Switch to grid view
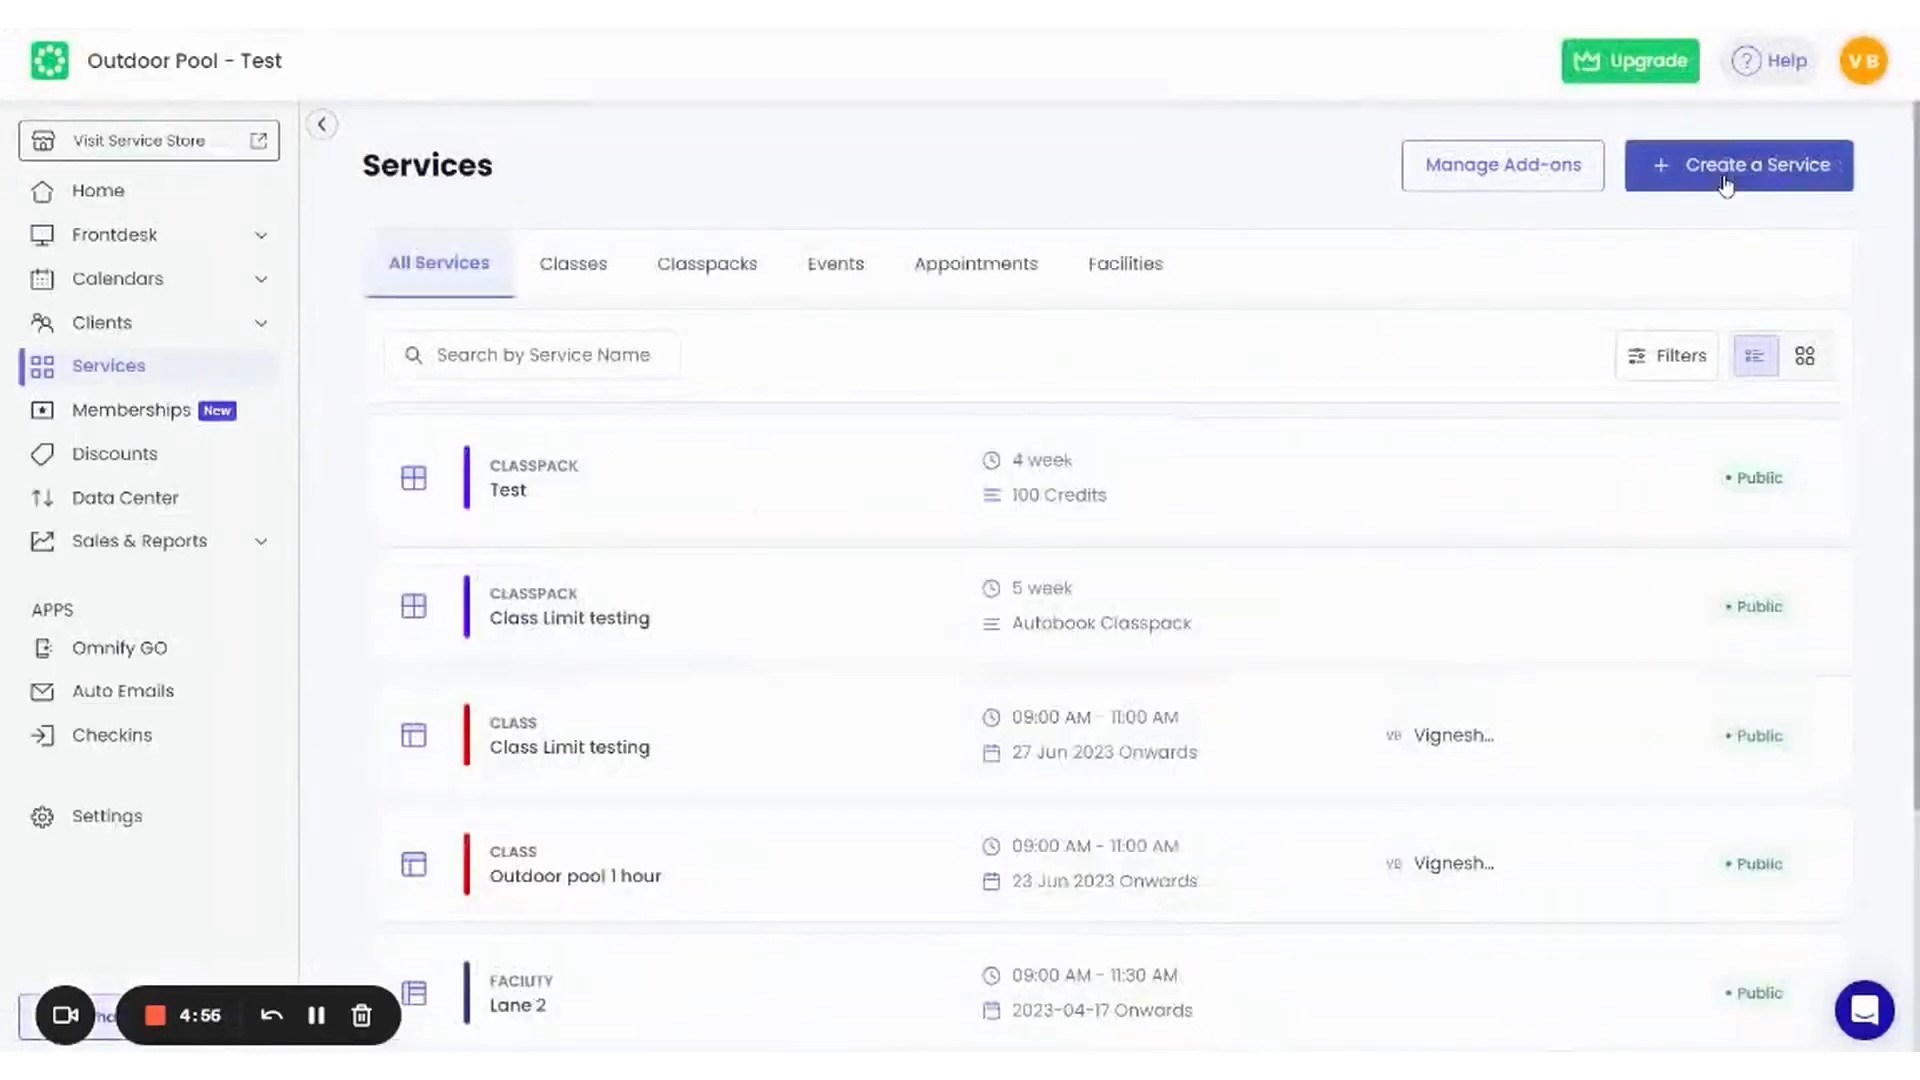Screen dimensions: 1920x1080 pos(1805,356)
